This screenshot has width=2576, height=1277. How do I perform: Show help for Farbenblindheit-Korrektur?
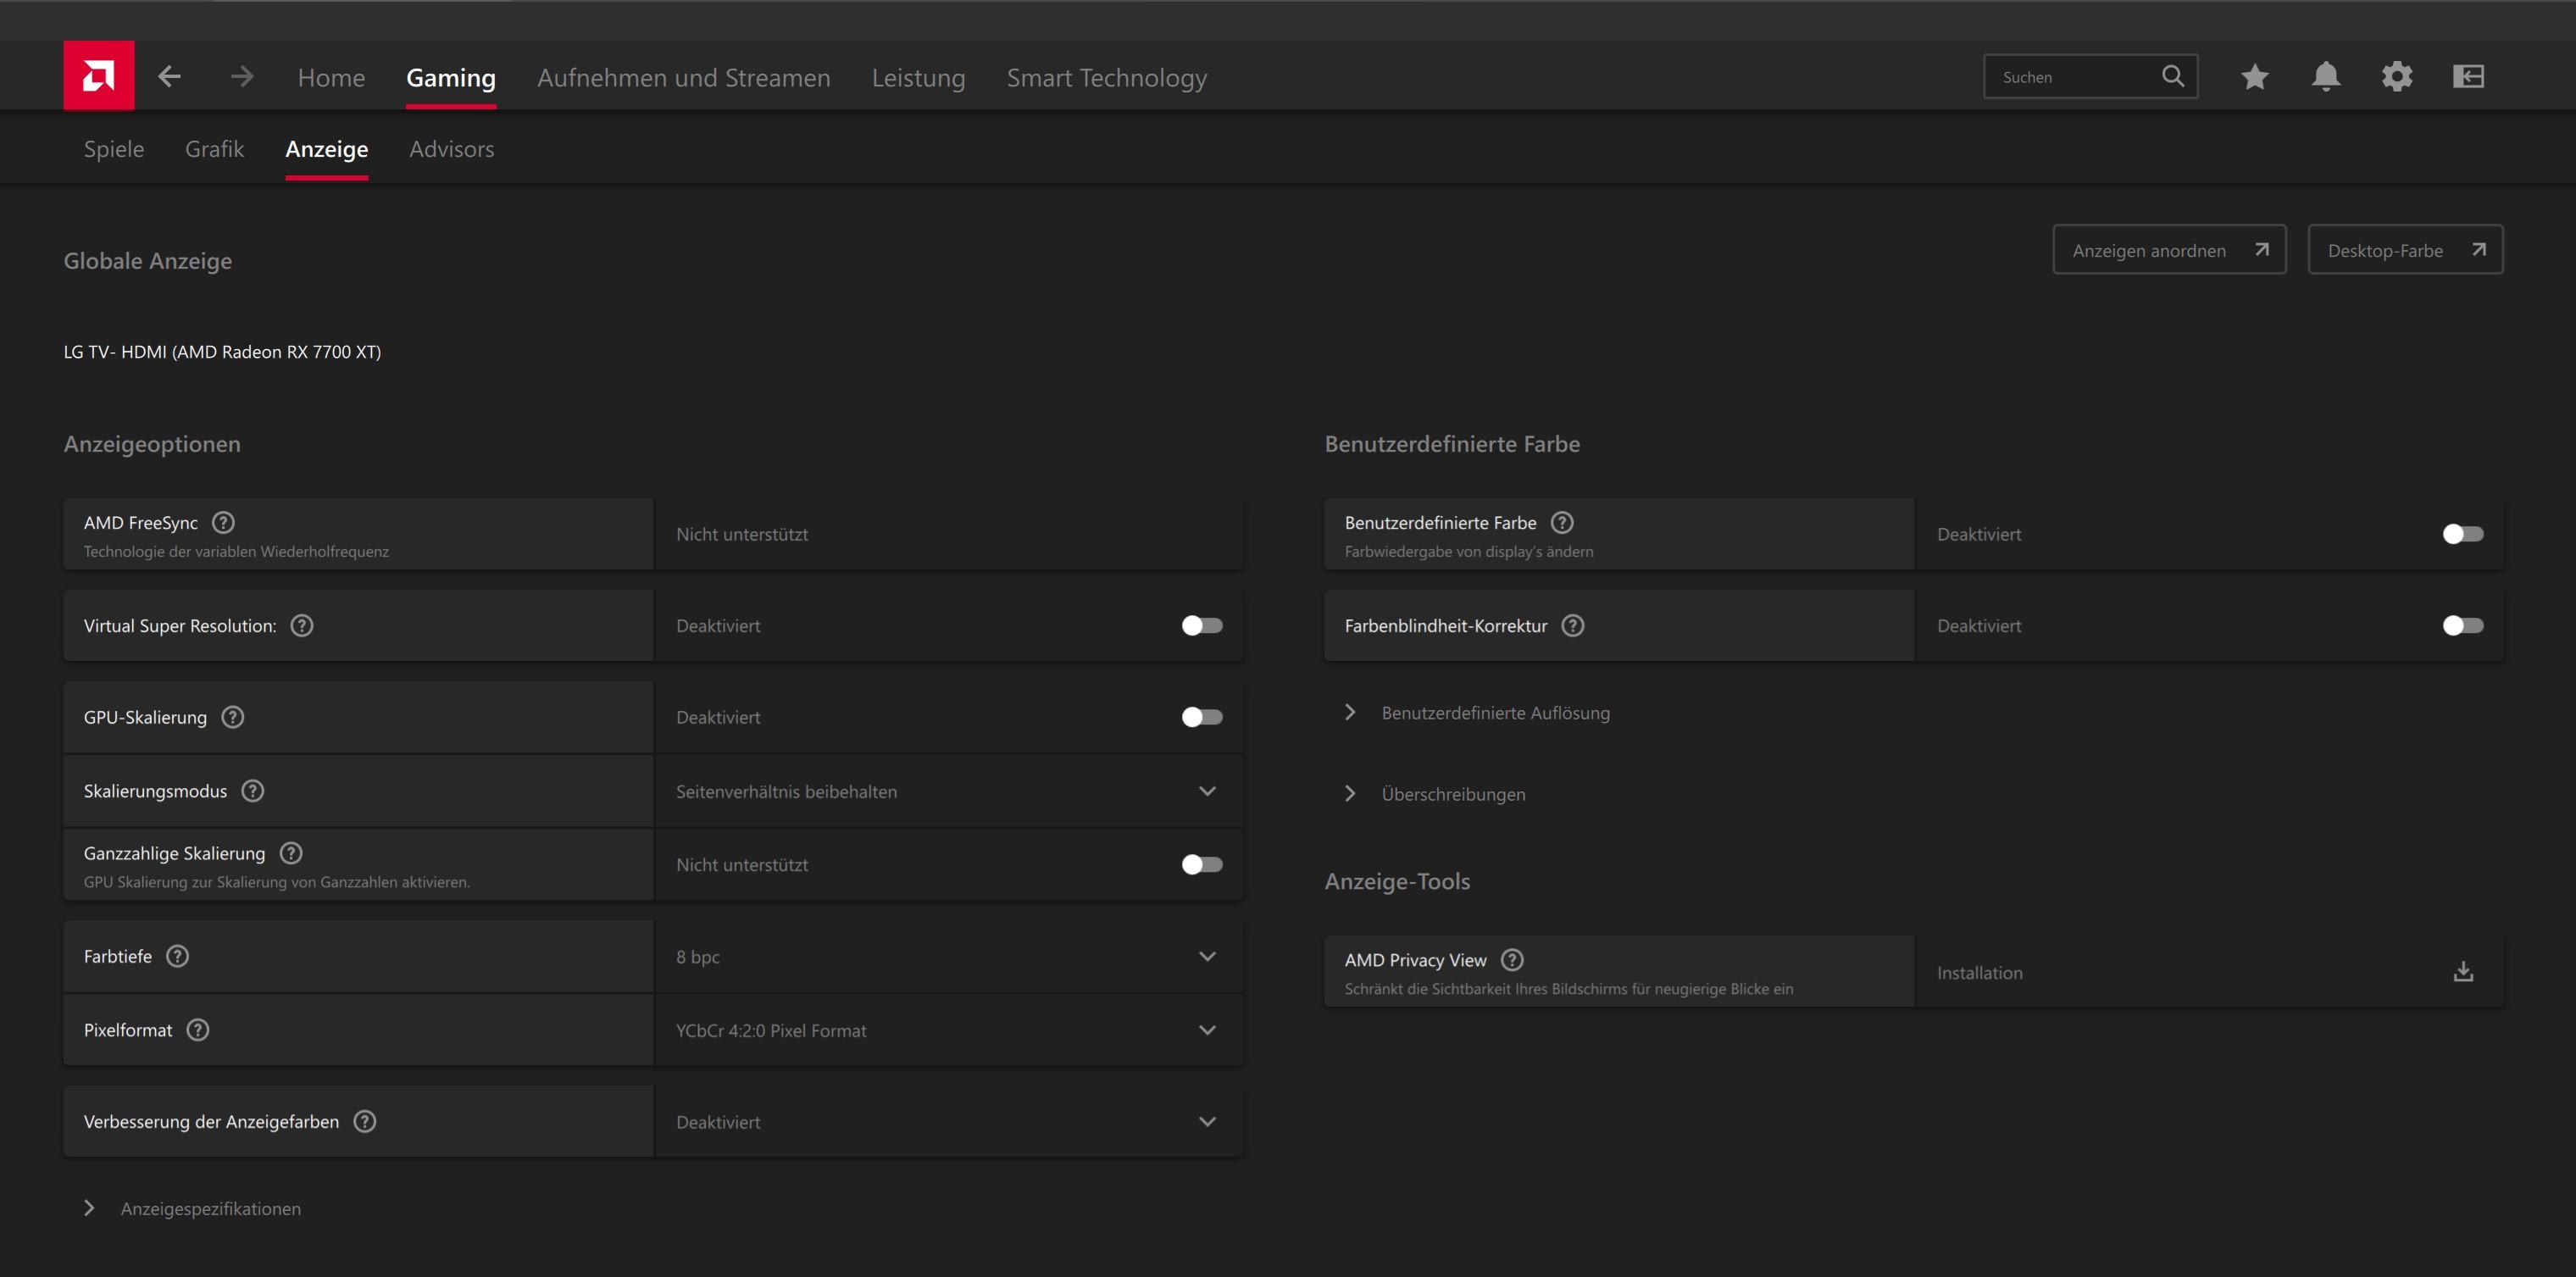click(x=1573, y=625)
